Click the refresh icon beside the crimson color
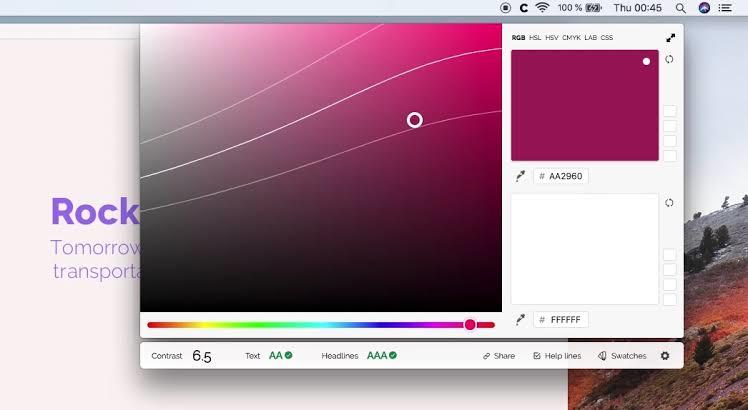 tap(669, 59)
